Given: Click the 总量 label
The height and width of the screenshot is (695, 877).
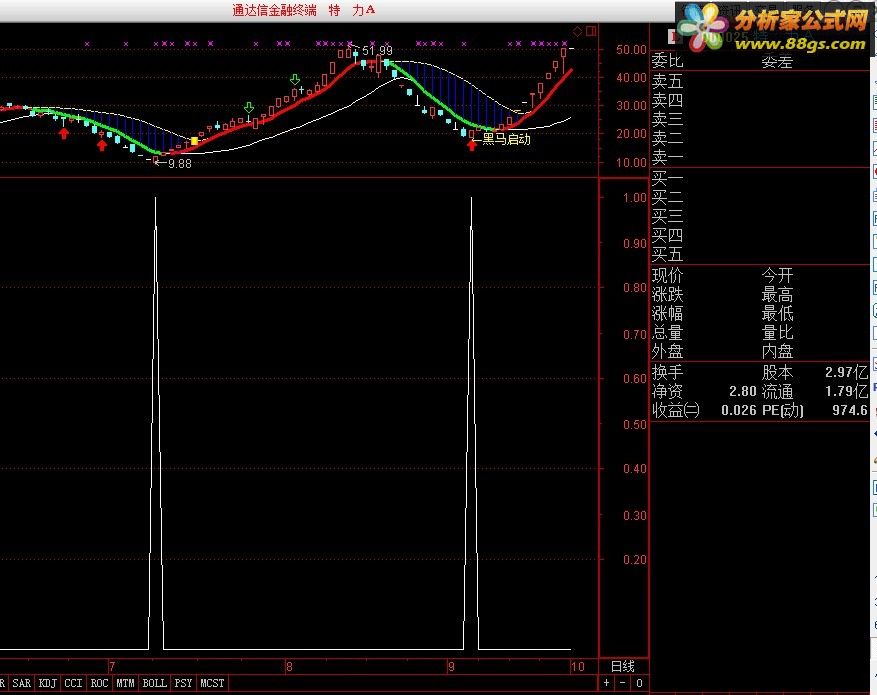Looking at the screenshot, I should point(667,333).
